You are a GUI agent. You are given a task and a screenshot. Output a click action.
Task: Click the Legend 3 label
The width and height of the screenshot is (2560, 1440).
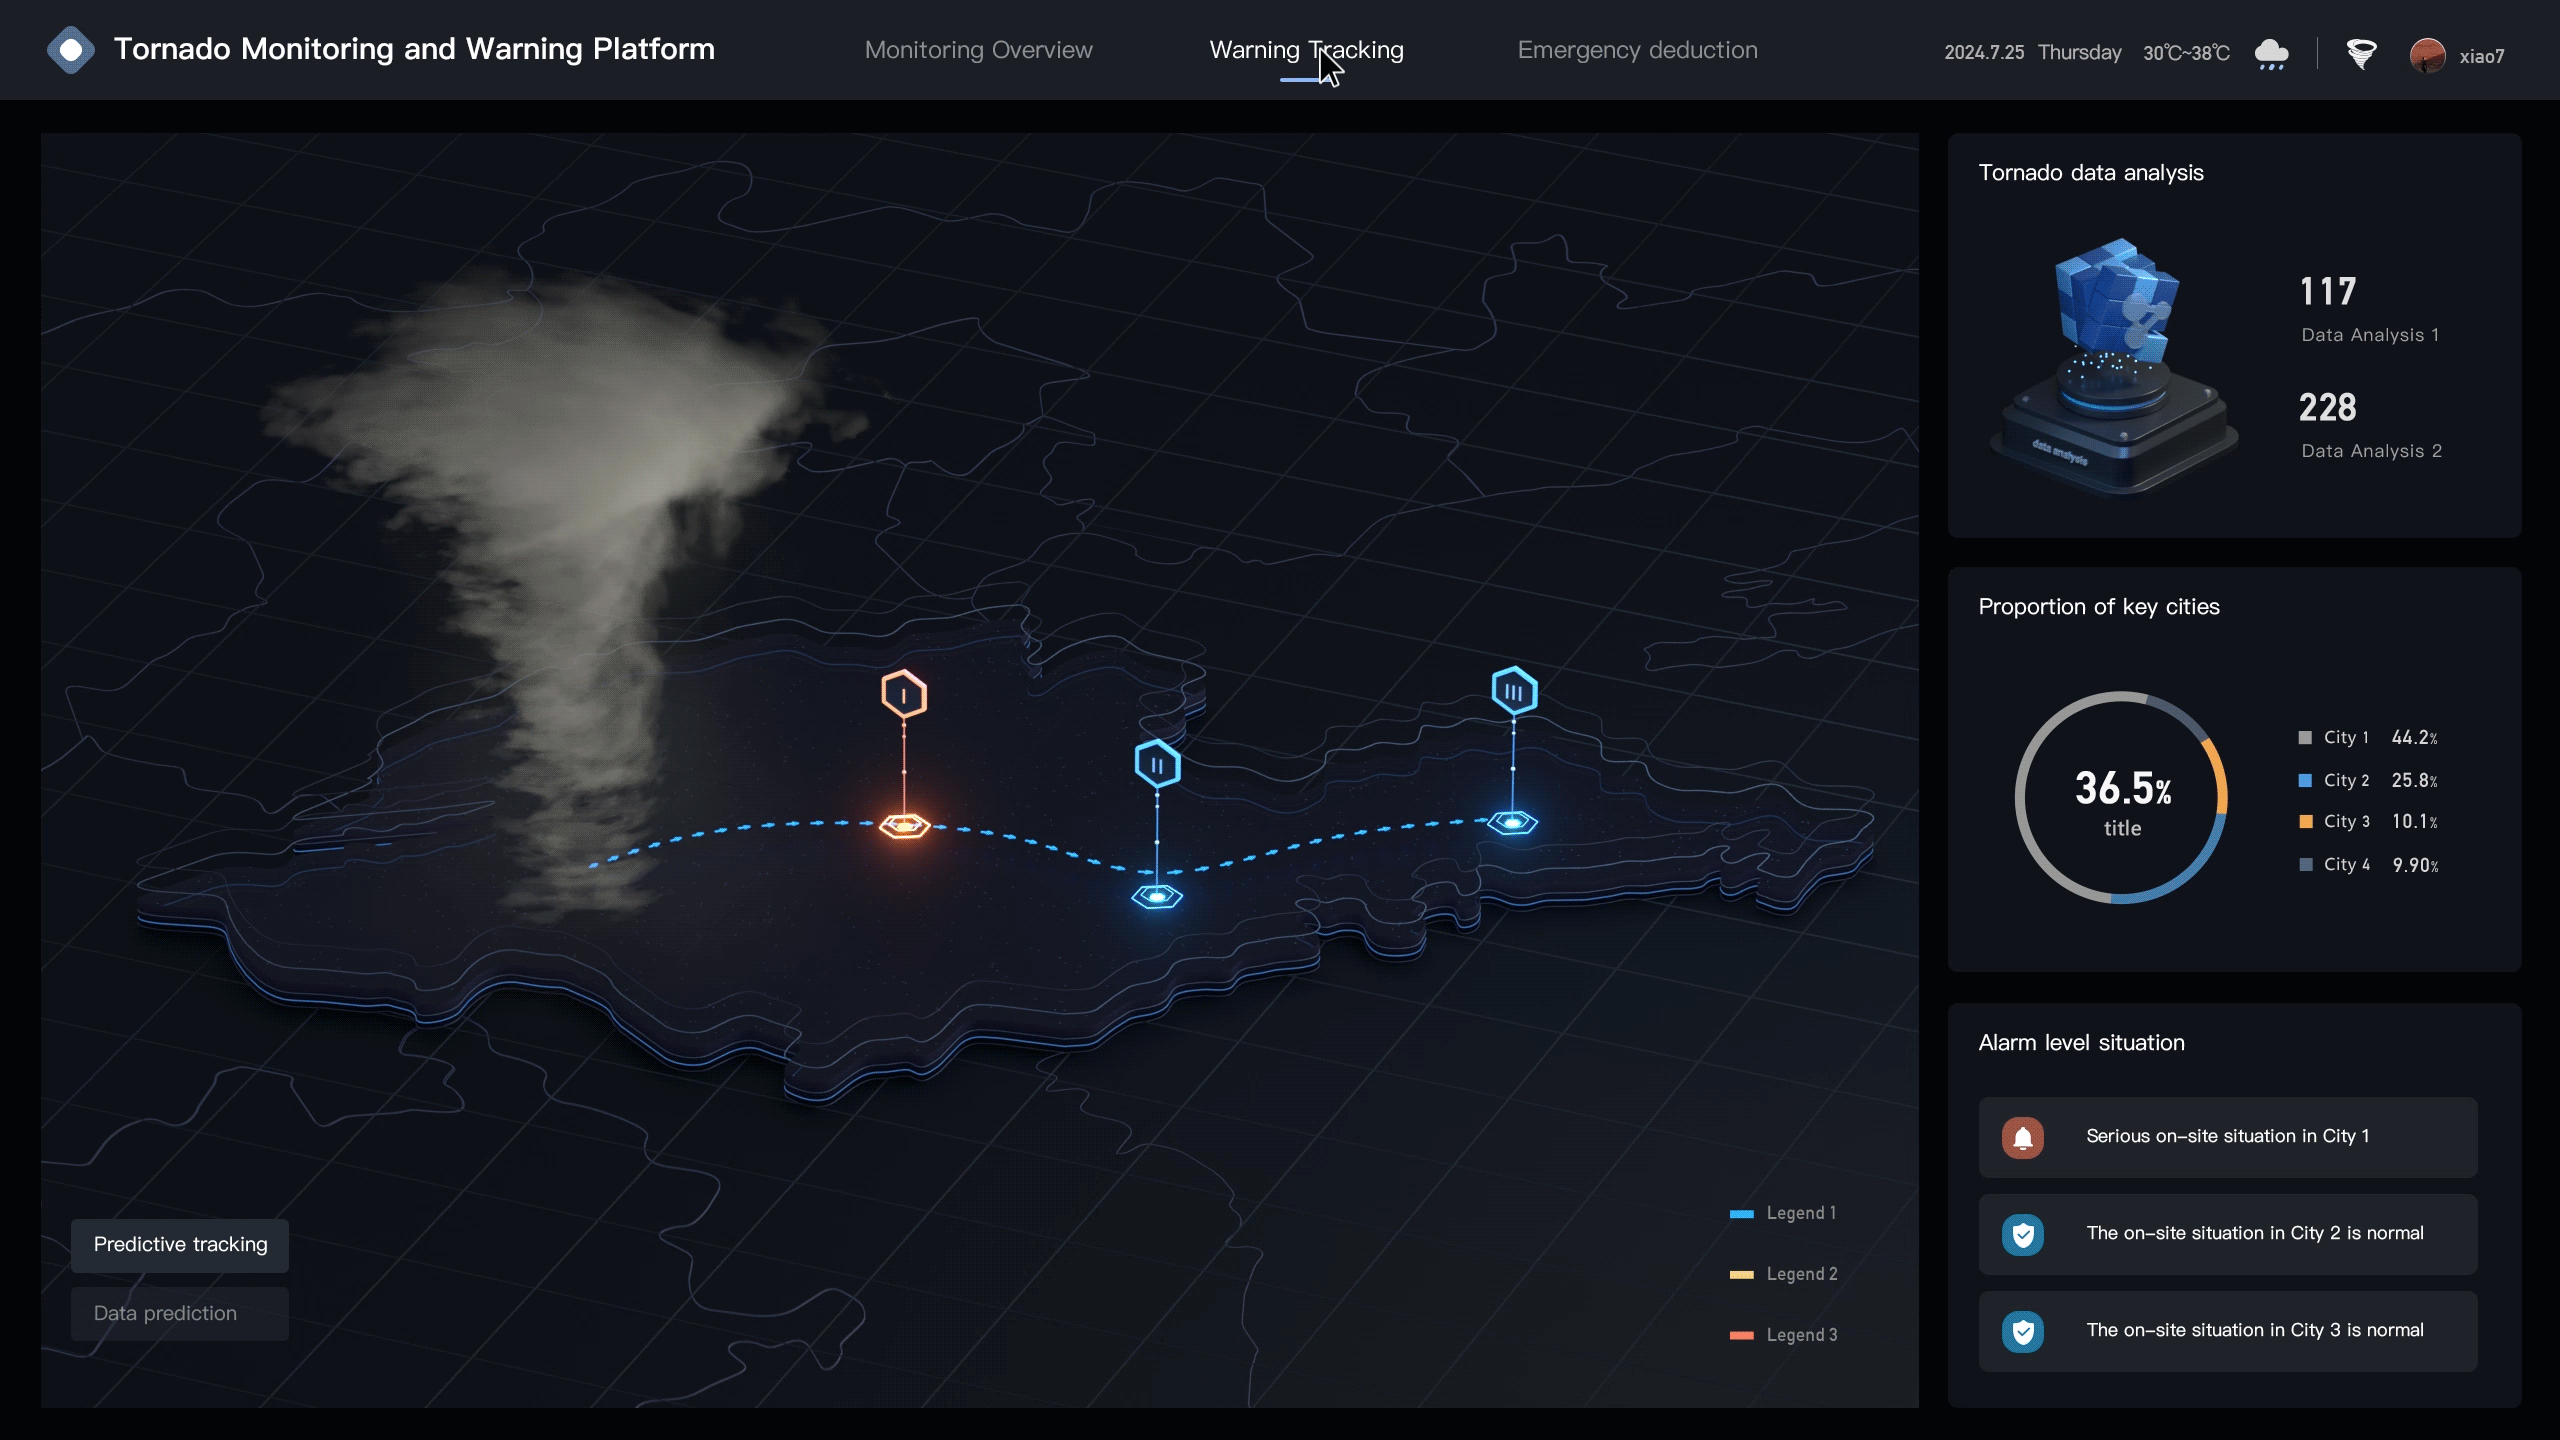coord(1802,1335)
